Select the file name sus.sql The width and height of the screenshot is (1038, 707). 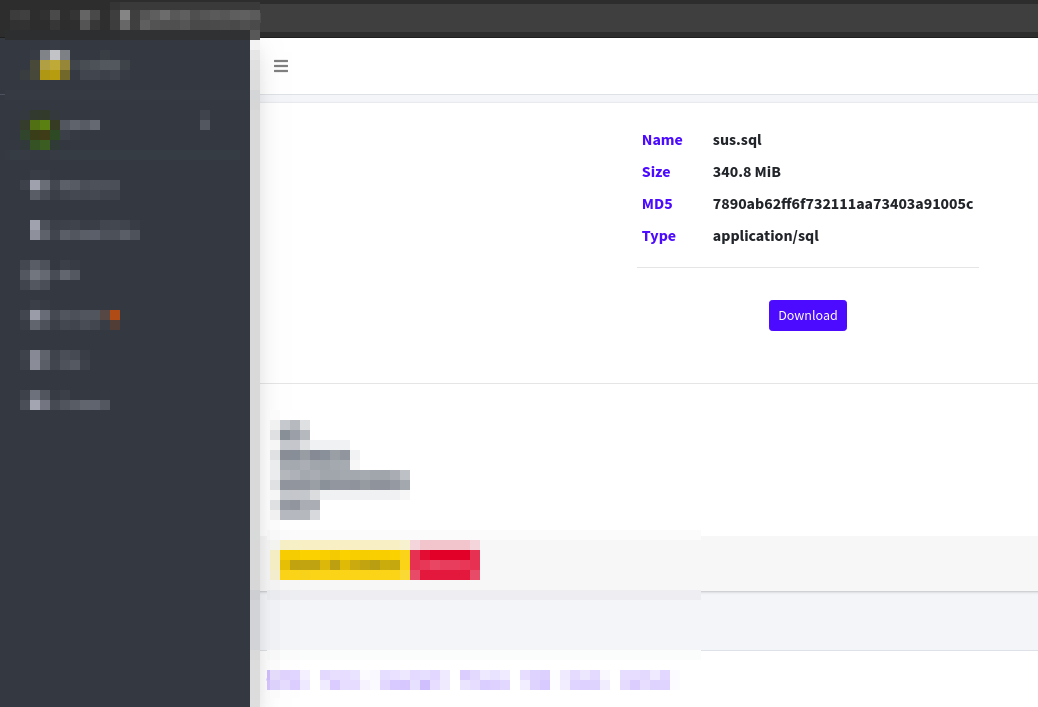pos(737,140)
